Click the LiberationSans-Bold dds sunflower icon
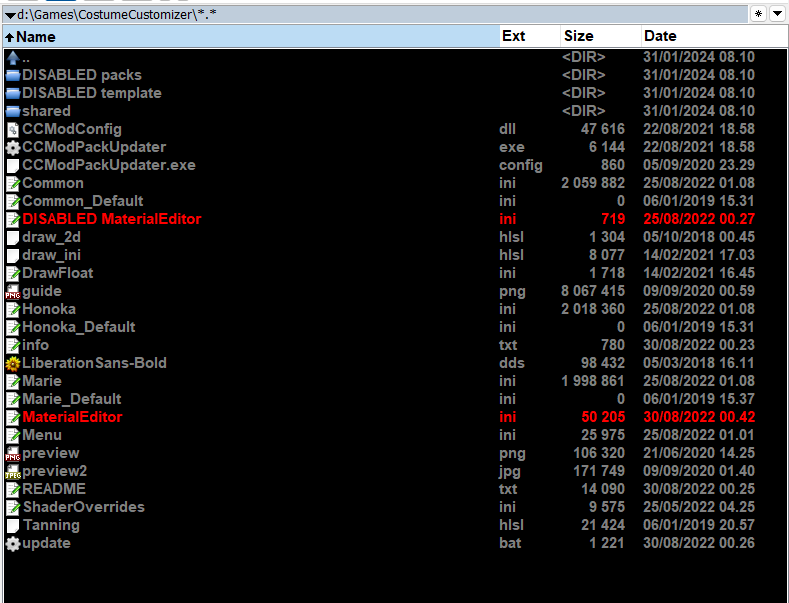 (x=13, y=363)
